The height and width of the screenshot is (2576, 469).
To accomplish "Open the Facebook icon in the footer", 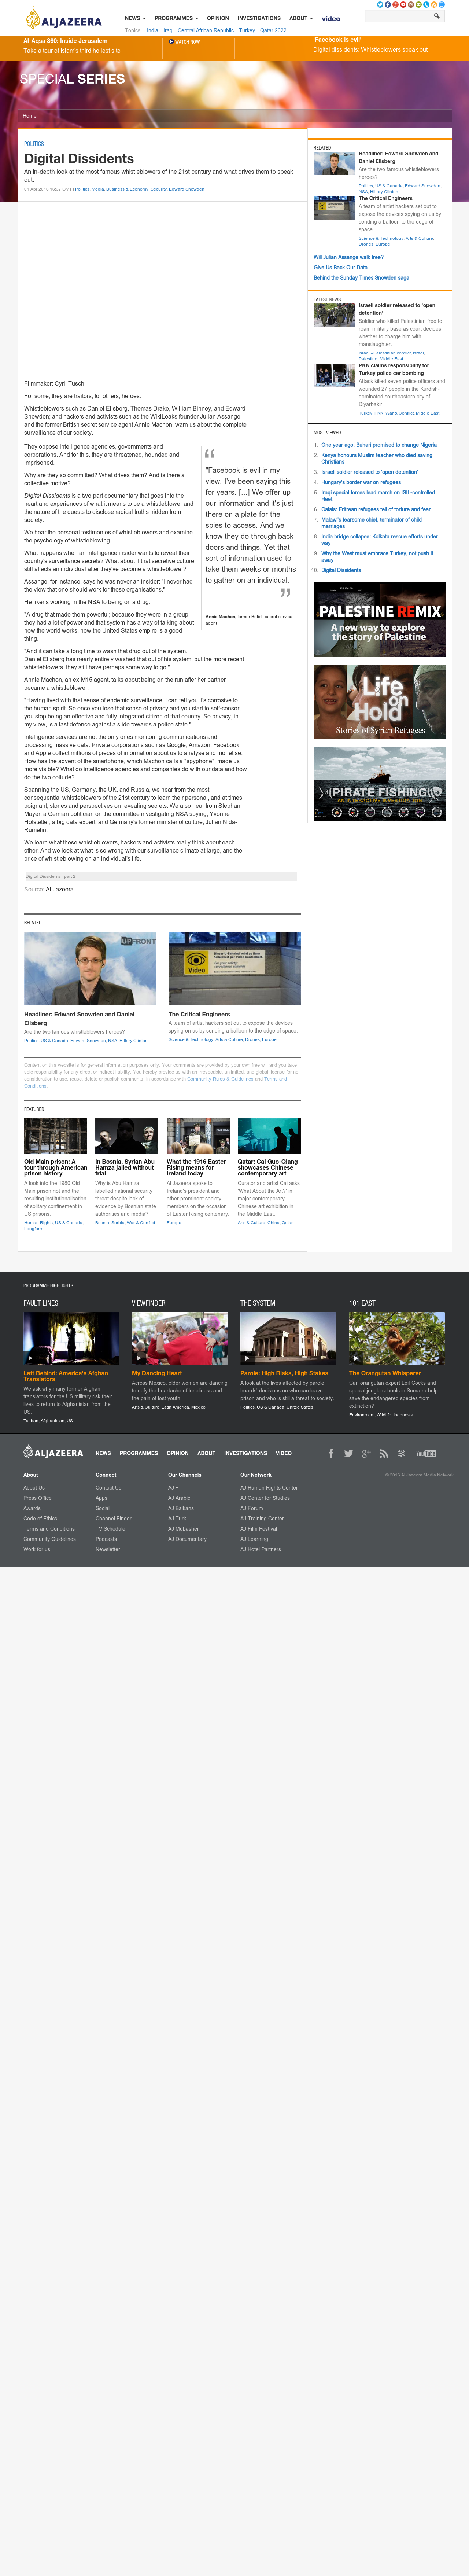I will click(x=331, y=1453).
